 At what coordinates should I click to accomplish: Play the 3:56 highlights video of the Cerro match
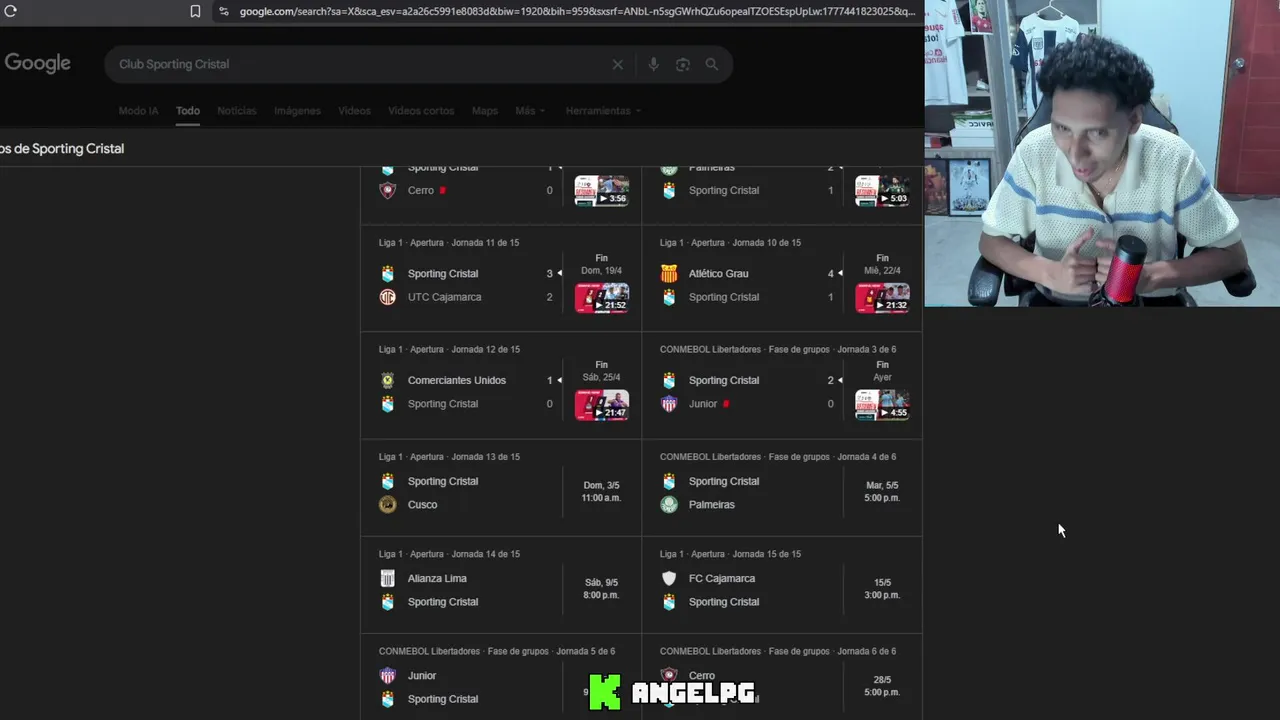[602, 190]
